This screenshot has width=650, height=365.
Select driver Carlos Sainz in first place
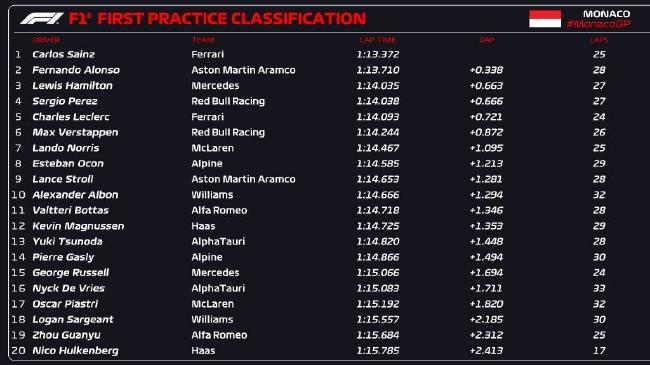coord(63,54)
